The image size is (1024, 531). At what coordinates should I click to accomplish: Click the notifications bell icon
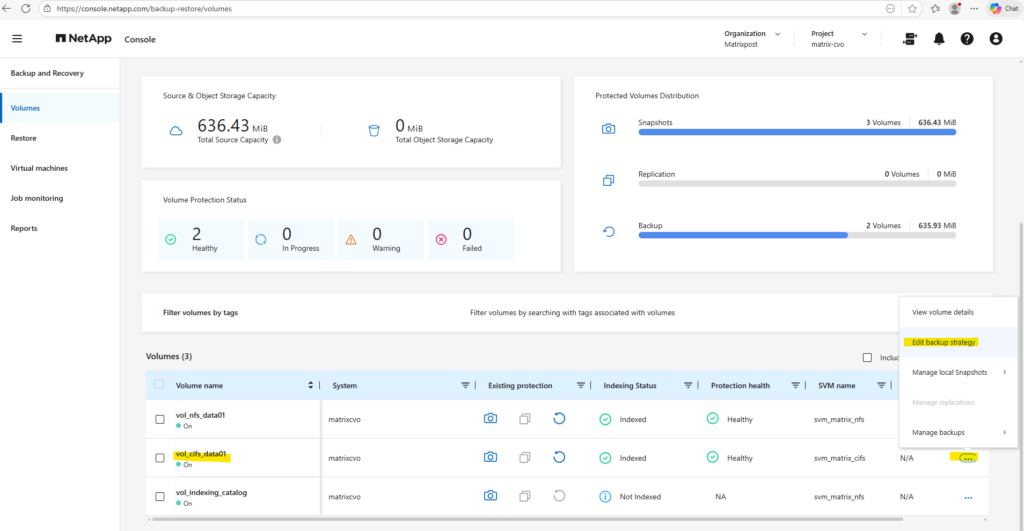pos(939,39)
